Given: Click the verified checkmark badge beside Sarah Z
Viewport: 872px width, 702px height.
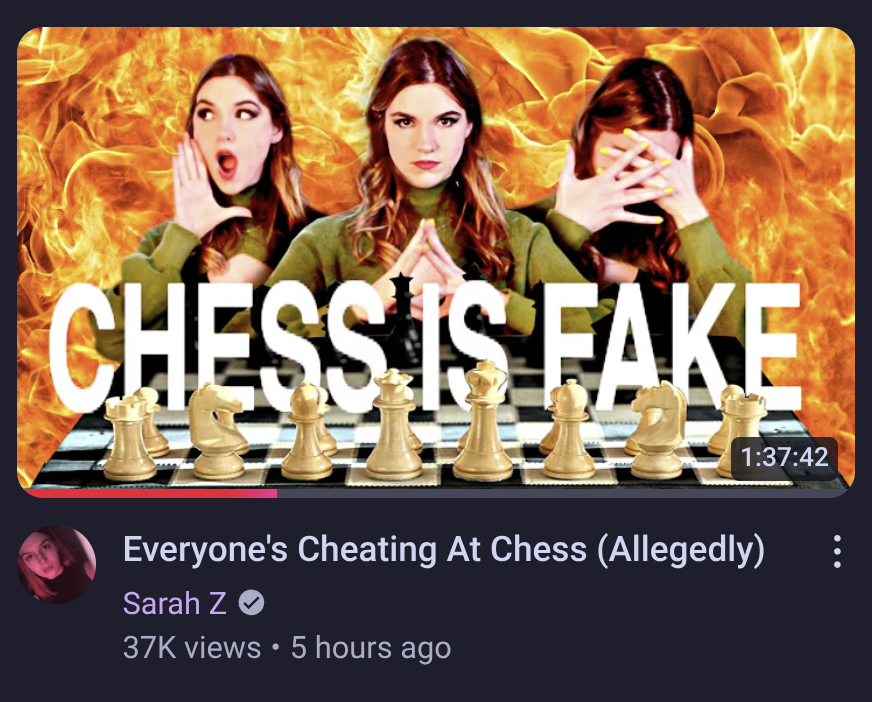Looking at the screenshot, I should (x=251, y=602).
